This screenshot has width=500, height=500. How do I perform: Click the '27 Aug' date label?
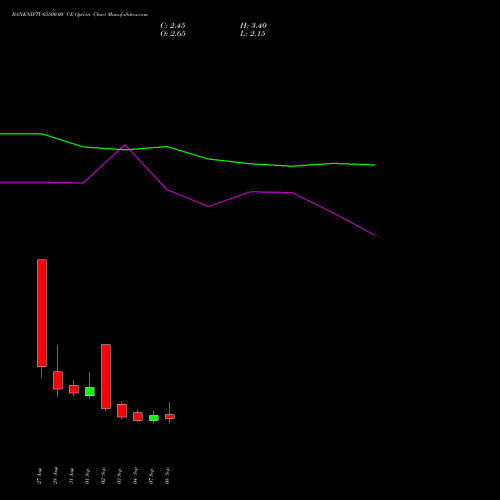click(x=39, y=476)
